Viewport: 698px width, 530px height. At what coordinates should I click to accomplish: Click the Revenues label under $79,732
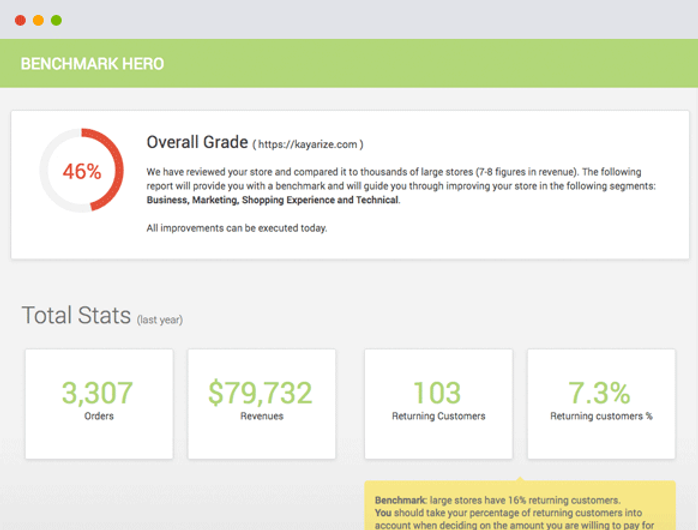262,416
